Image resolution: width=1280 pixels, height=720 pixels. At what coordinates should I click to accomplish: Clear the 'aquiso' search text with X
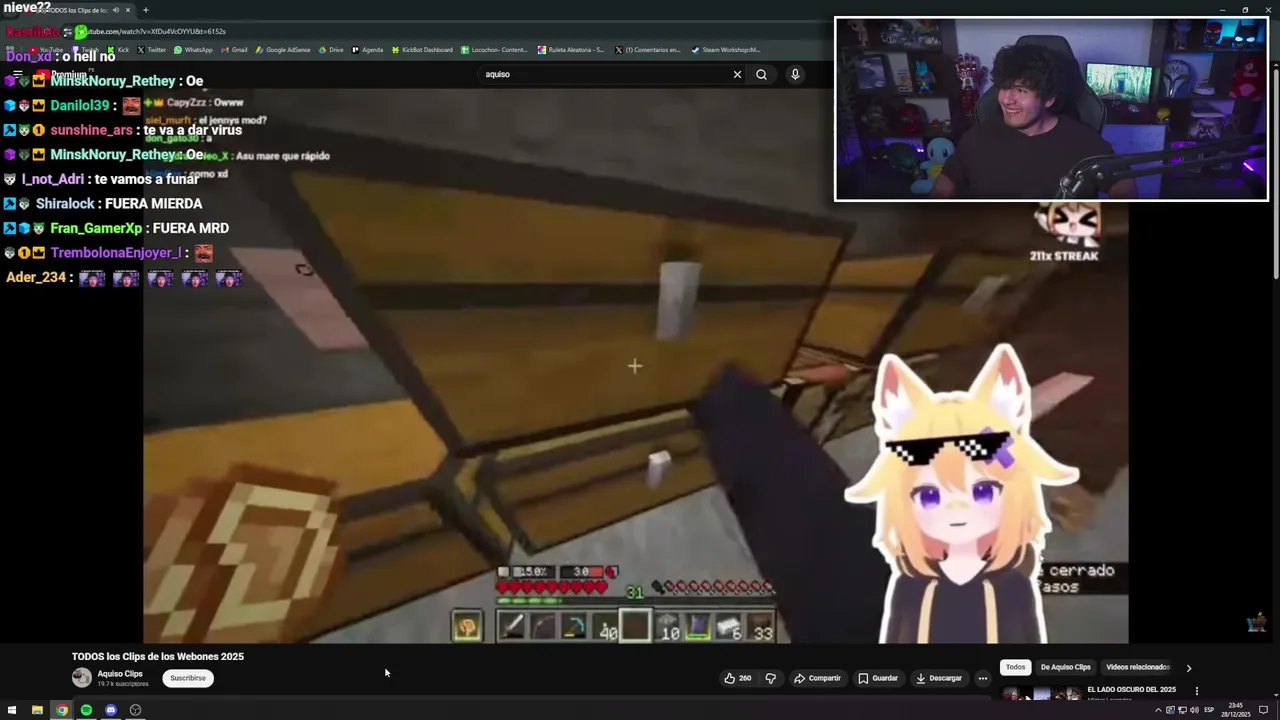[737, 74]
